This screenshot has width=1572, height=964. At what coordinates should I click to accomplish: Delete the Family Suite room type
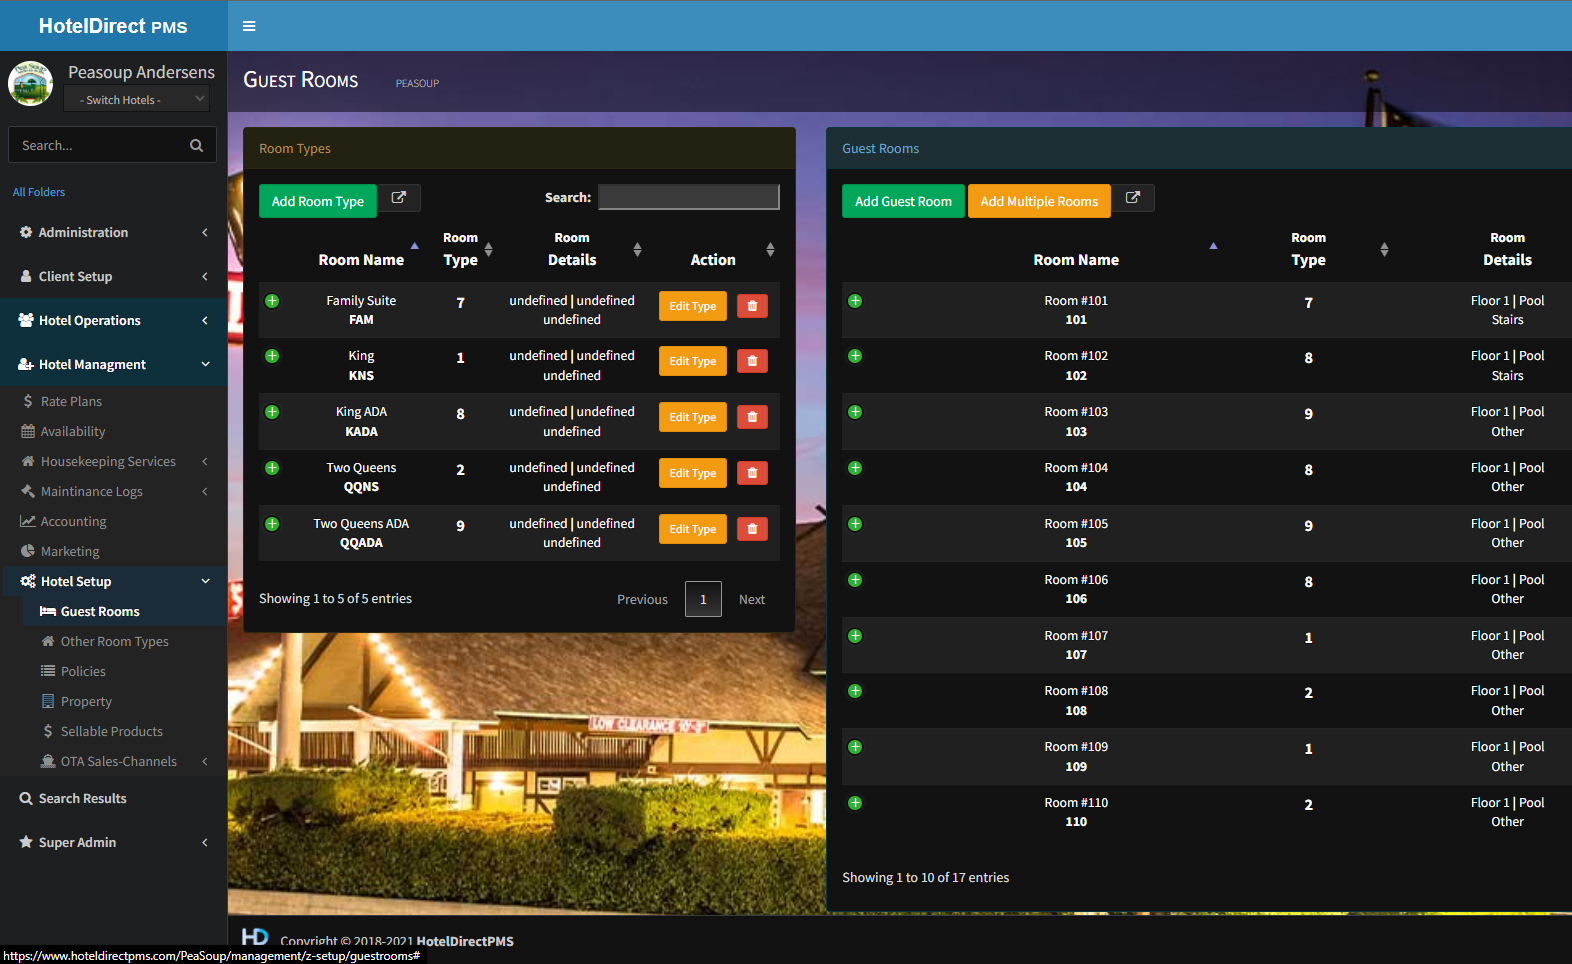coord(752,306)
